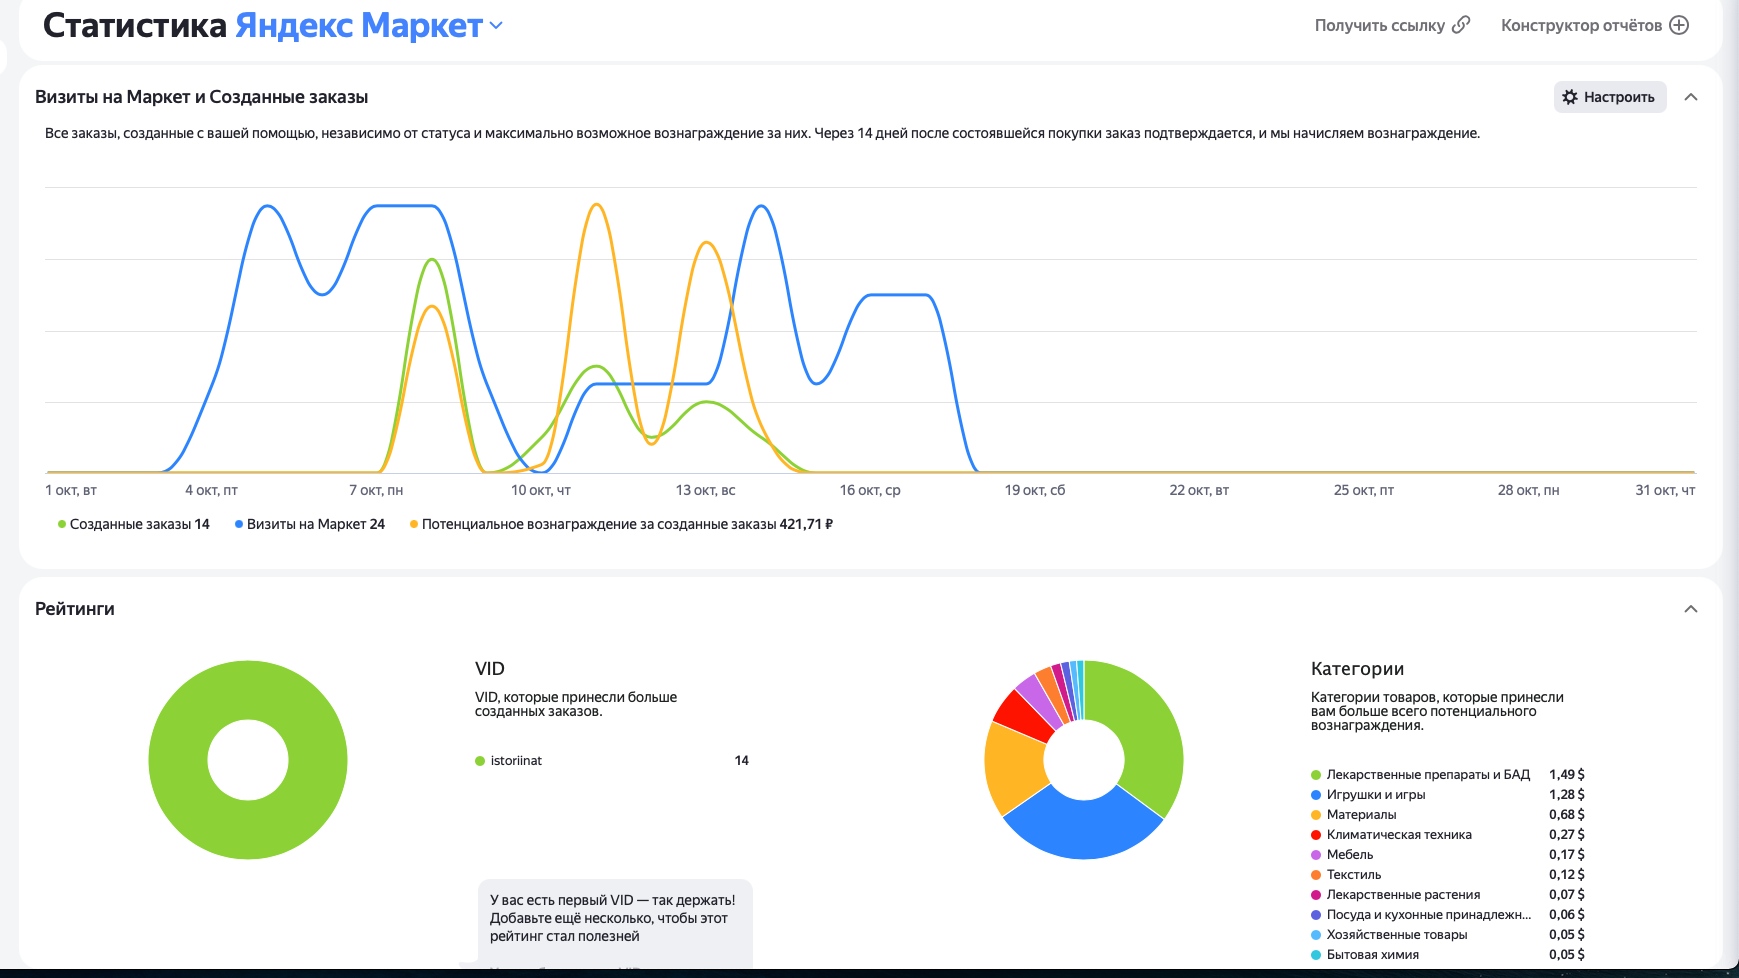The width and height of the screenshot is (1739, 978).
Task: Select Бытовая химия category
Action: point(1447,955)
